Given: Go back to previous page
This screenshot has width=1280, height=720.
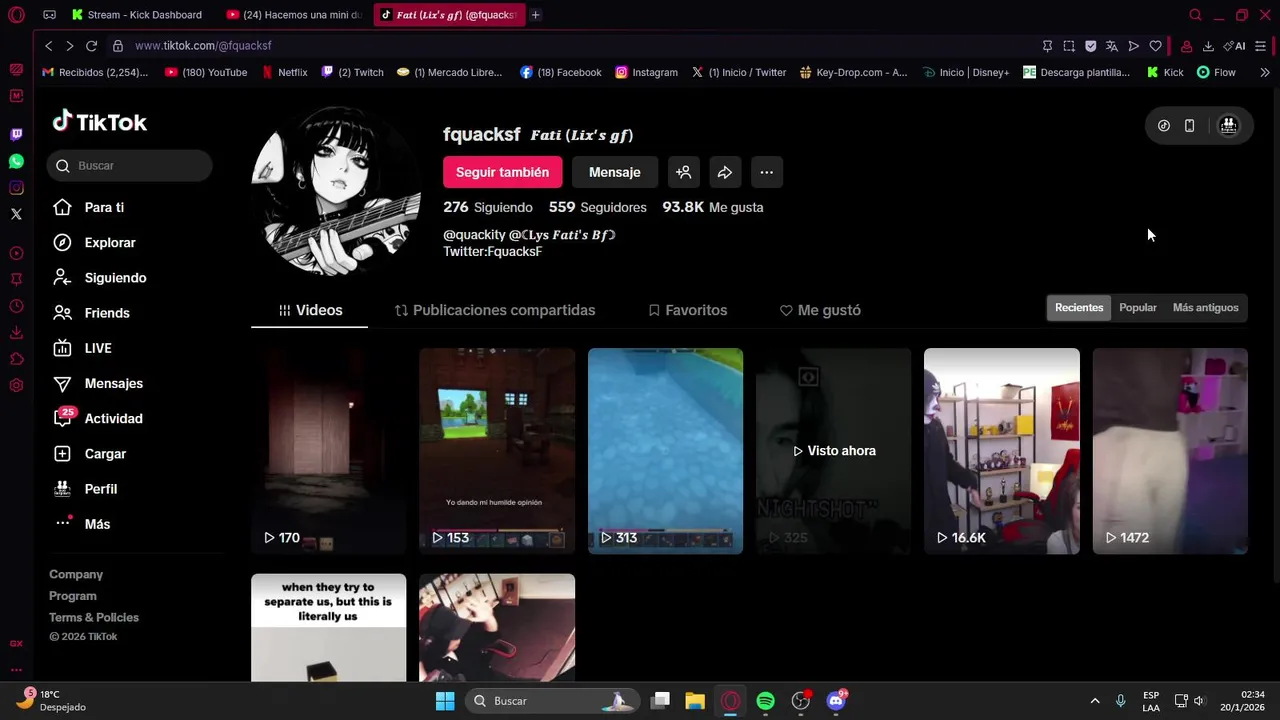Looking at the screenshot, I should click(48, 46).
